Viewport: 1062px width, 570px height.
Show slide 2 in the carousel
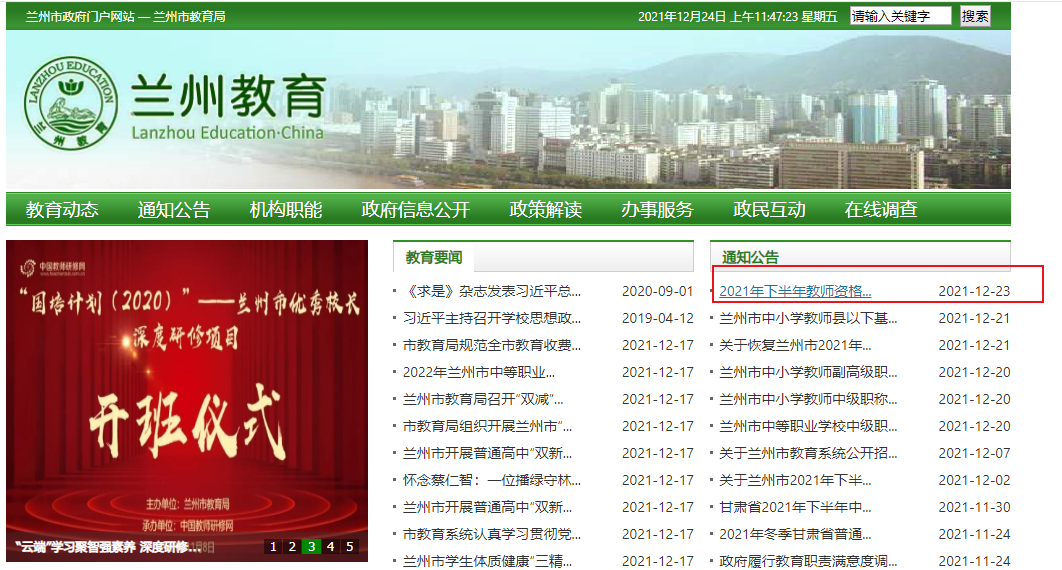tap(292, 546)
